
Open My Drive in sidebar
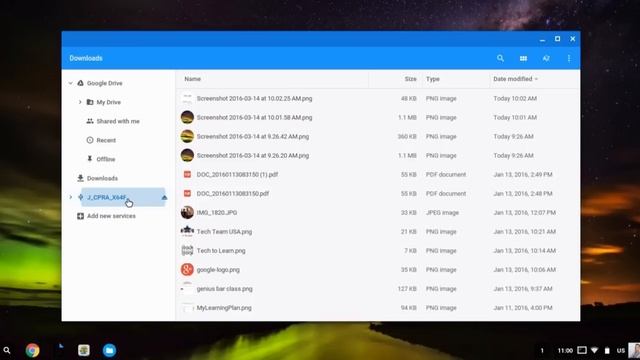pyautogui.click(x=109, y=102)
